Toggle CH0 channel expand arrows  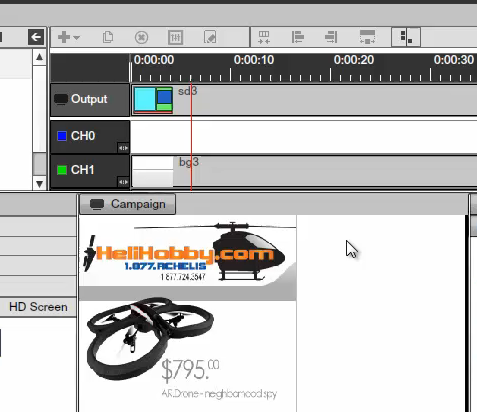click(x=123, y=148)
